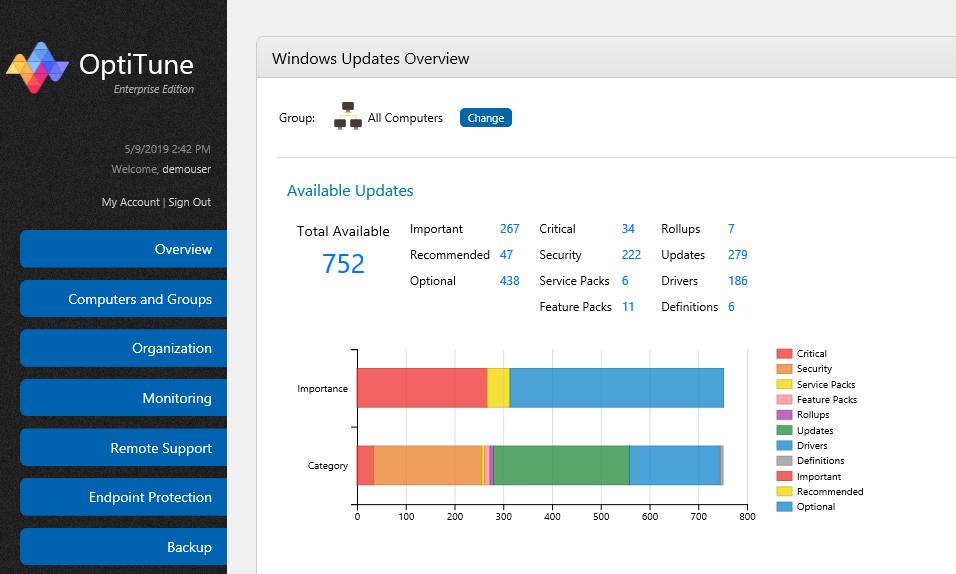Select Monitoring in the sidebar
This screenshot has width=956, height=574.
click(124, 398)
